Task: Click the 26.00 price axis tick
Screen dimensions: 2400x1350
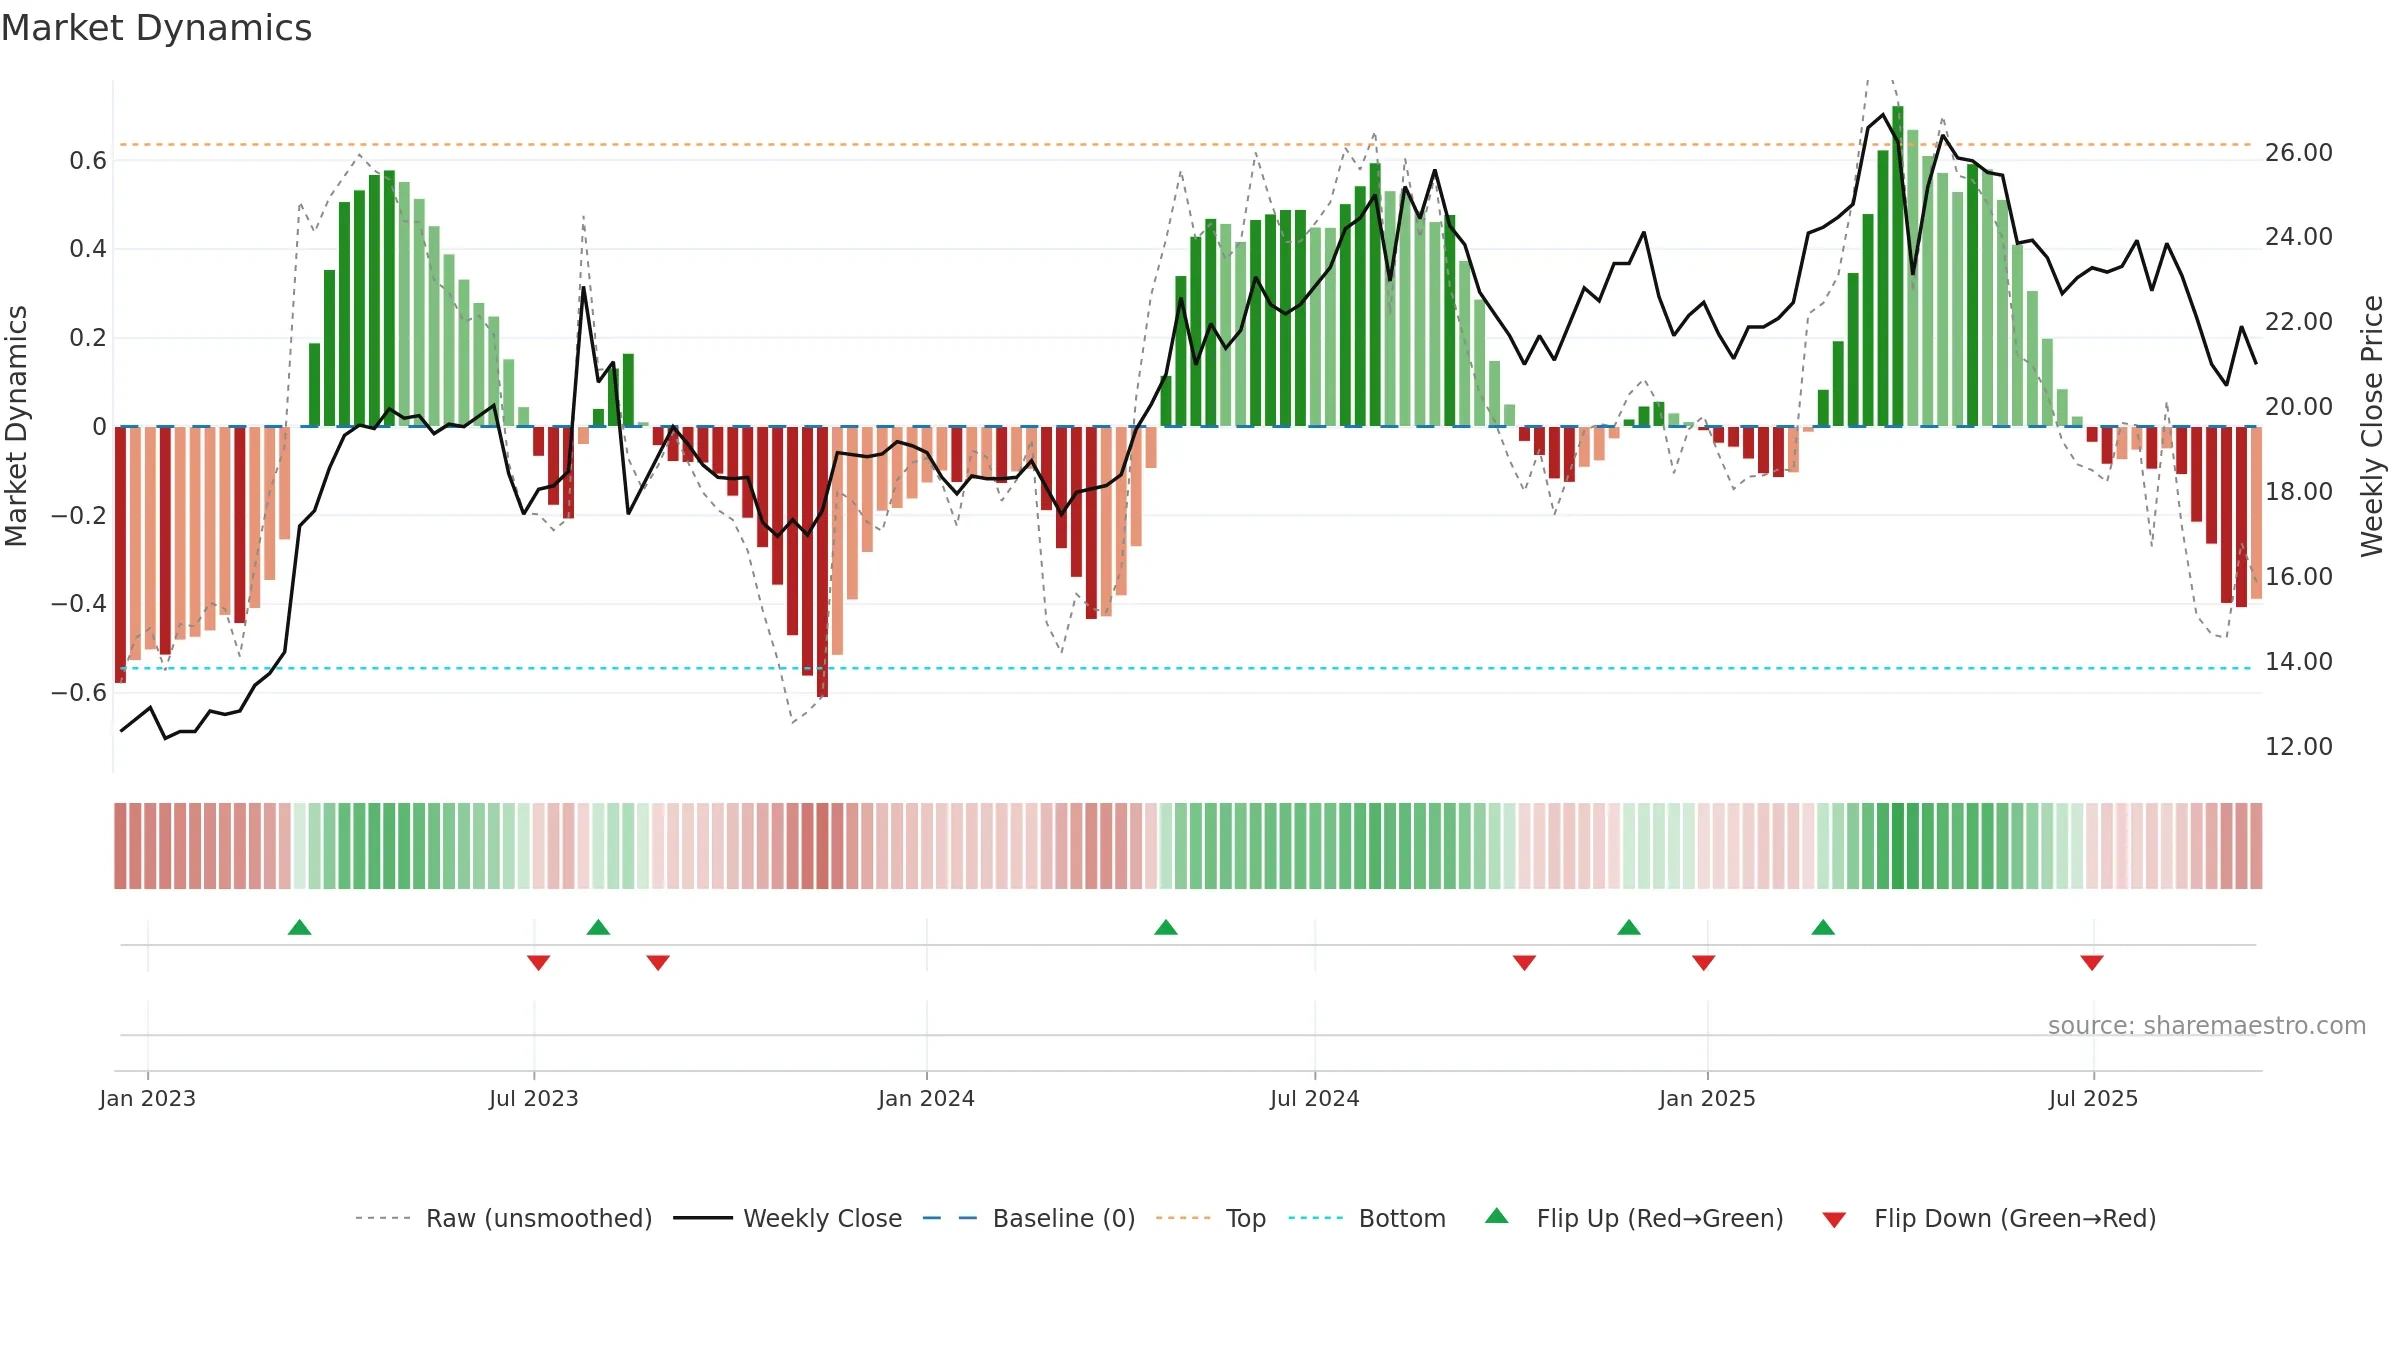Action: (x=2298, y=152)
